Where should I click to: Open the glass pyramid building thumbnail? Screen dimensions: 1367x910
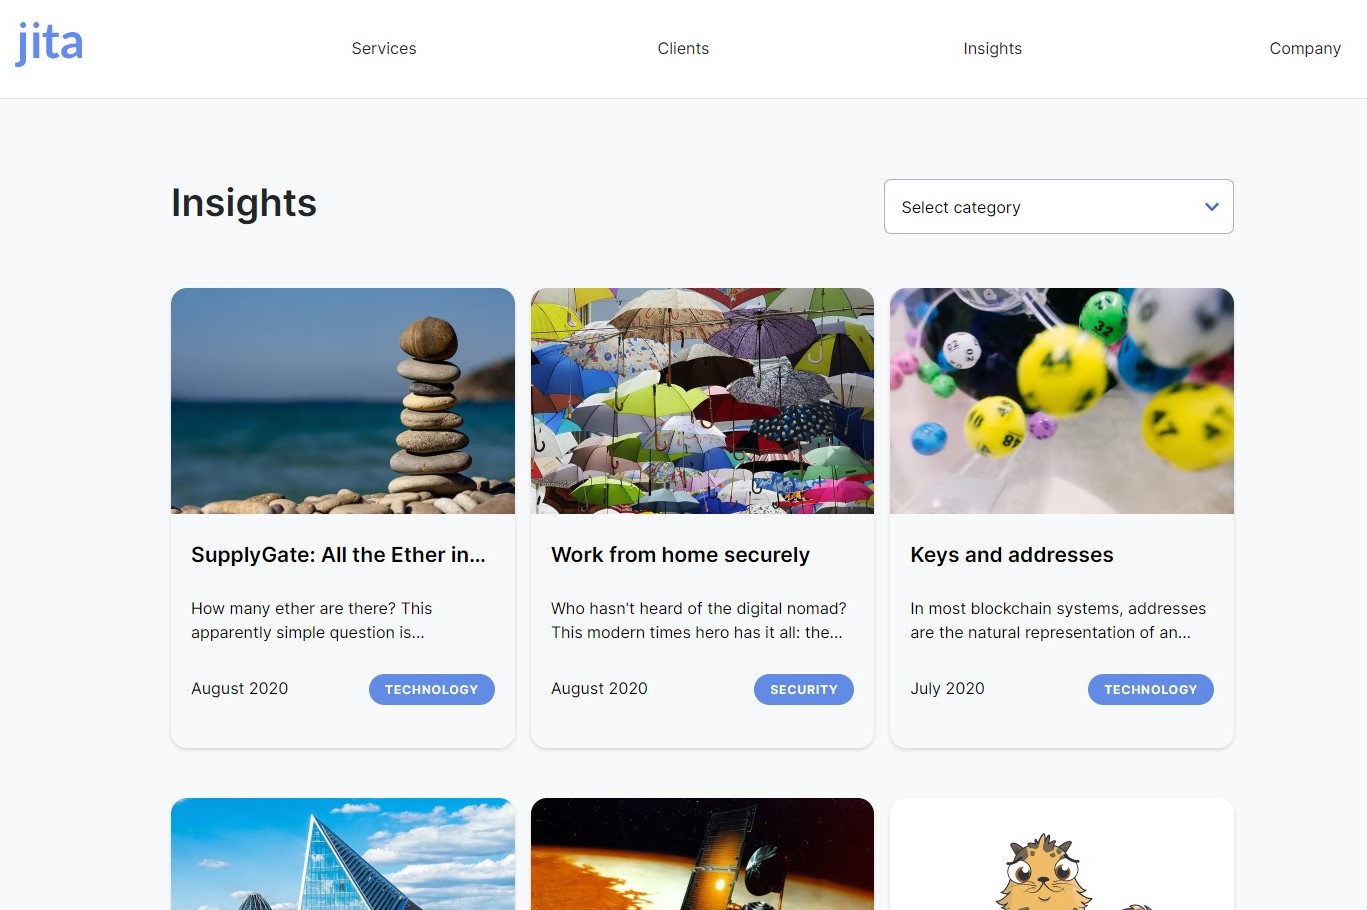pyautogui.click(x=343, y=854)
